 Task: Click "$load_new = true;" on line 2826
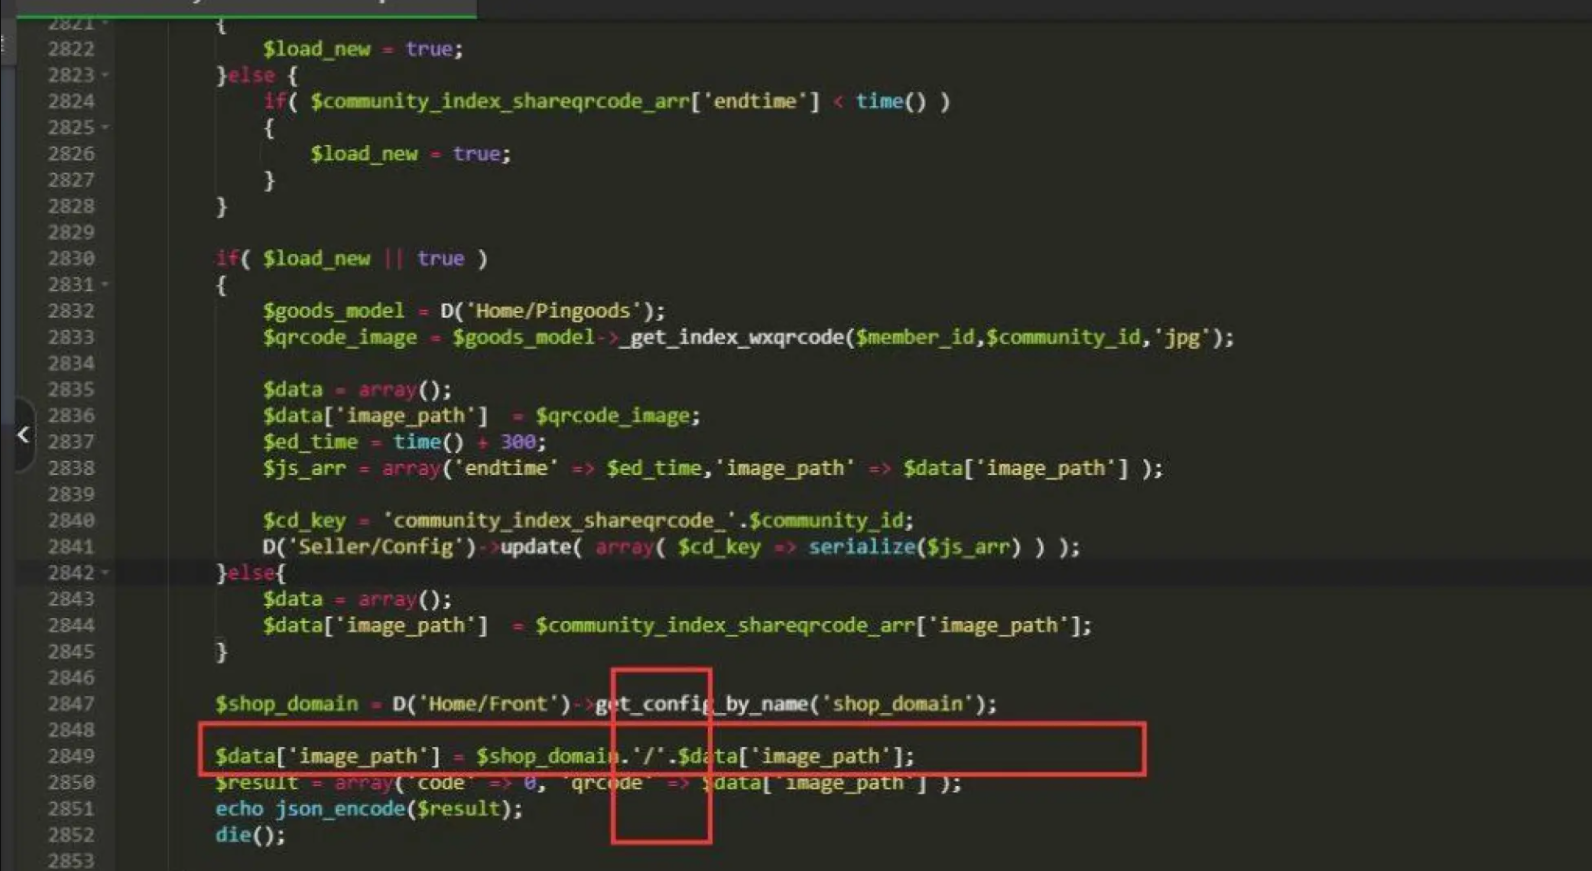(410, 154)
